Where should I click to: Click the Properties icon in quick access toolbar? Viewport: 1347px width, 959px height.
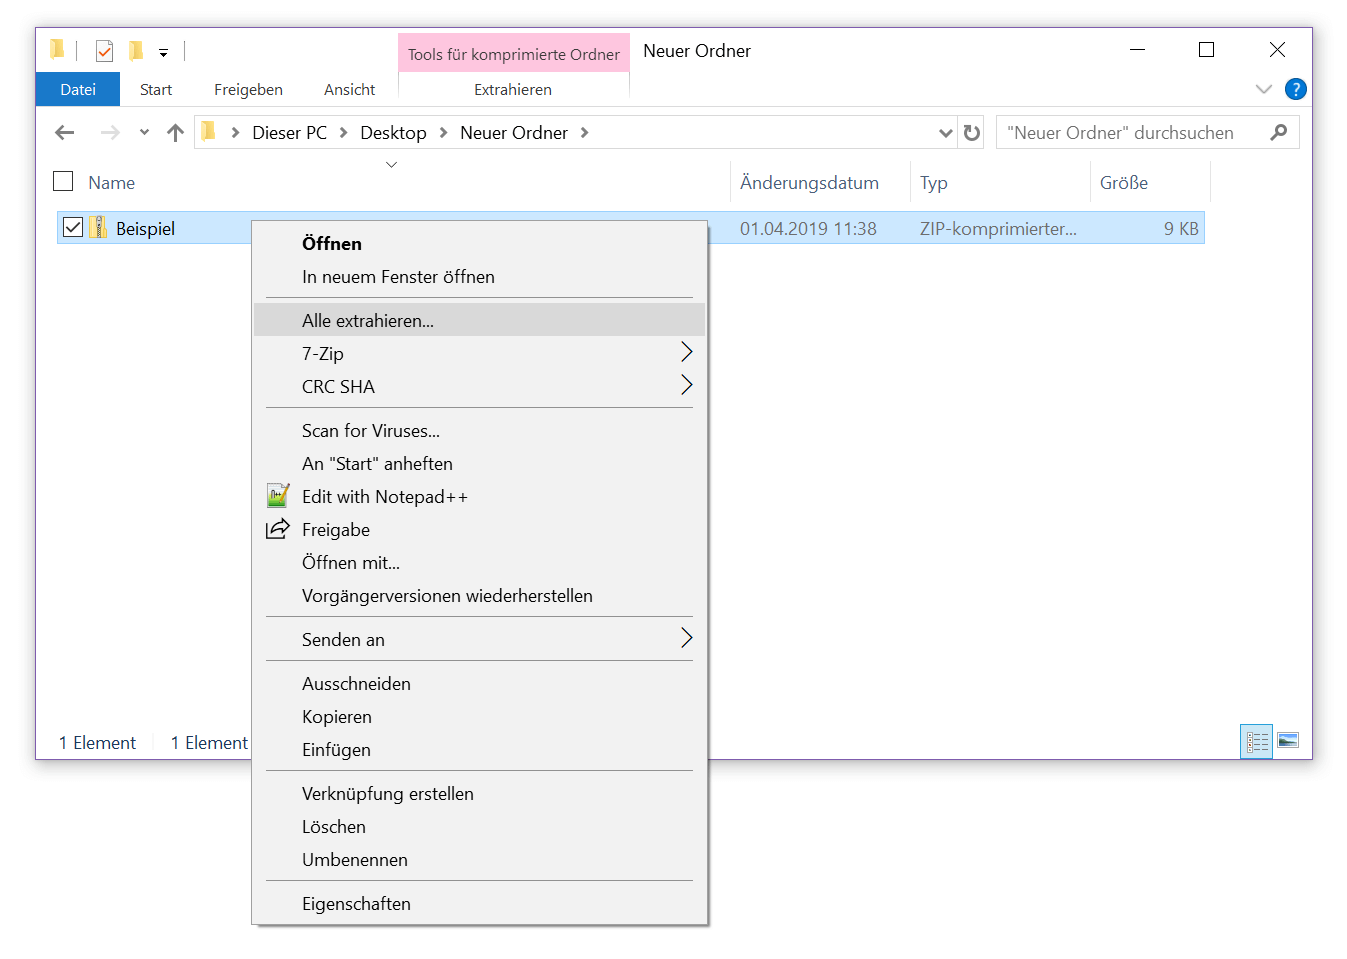coord(105,51)
